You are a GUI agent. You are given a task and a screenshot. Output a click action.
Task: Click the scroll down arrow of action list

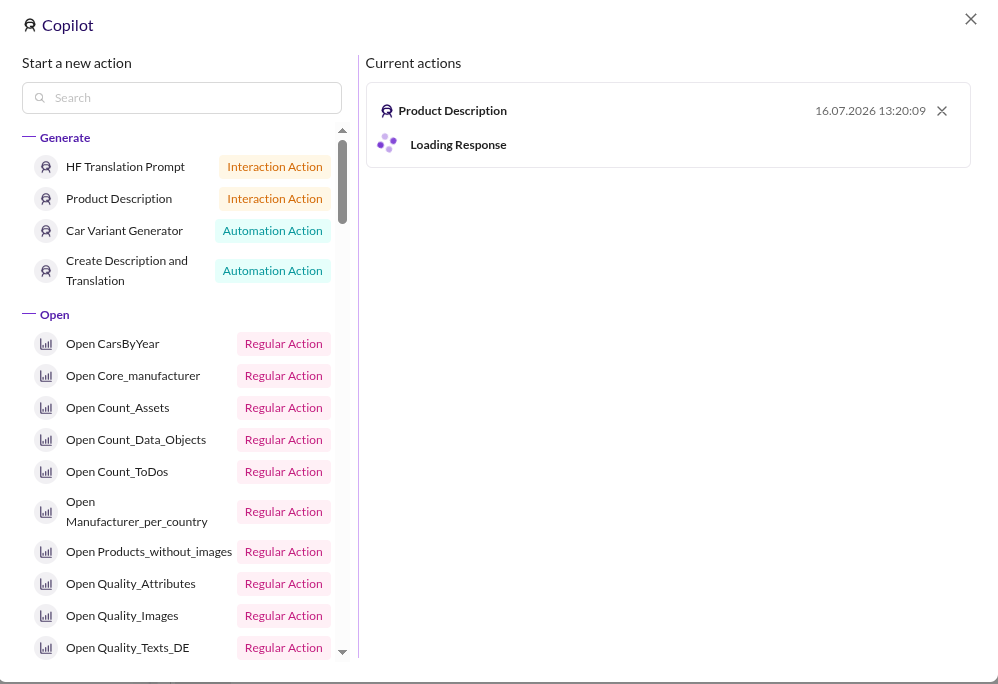[x=342, y=652]
